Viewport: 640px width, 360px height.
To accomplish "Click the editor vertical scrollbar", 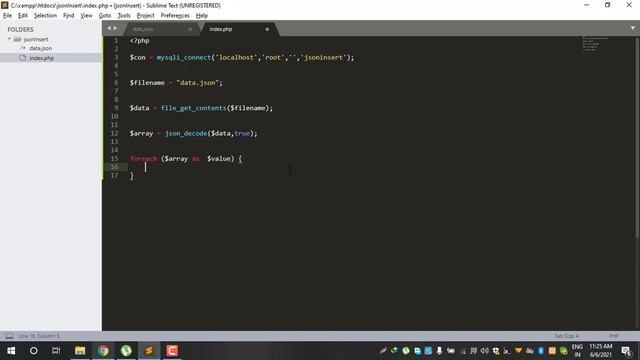I will click(x=637, y=137).
